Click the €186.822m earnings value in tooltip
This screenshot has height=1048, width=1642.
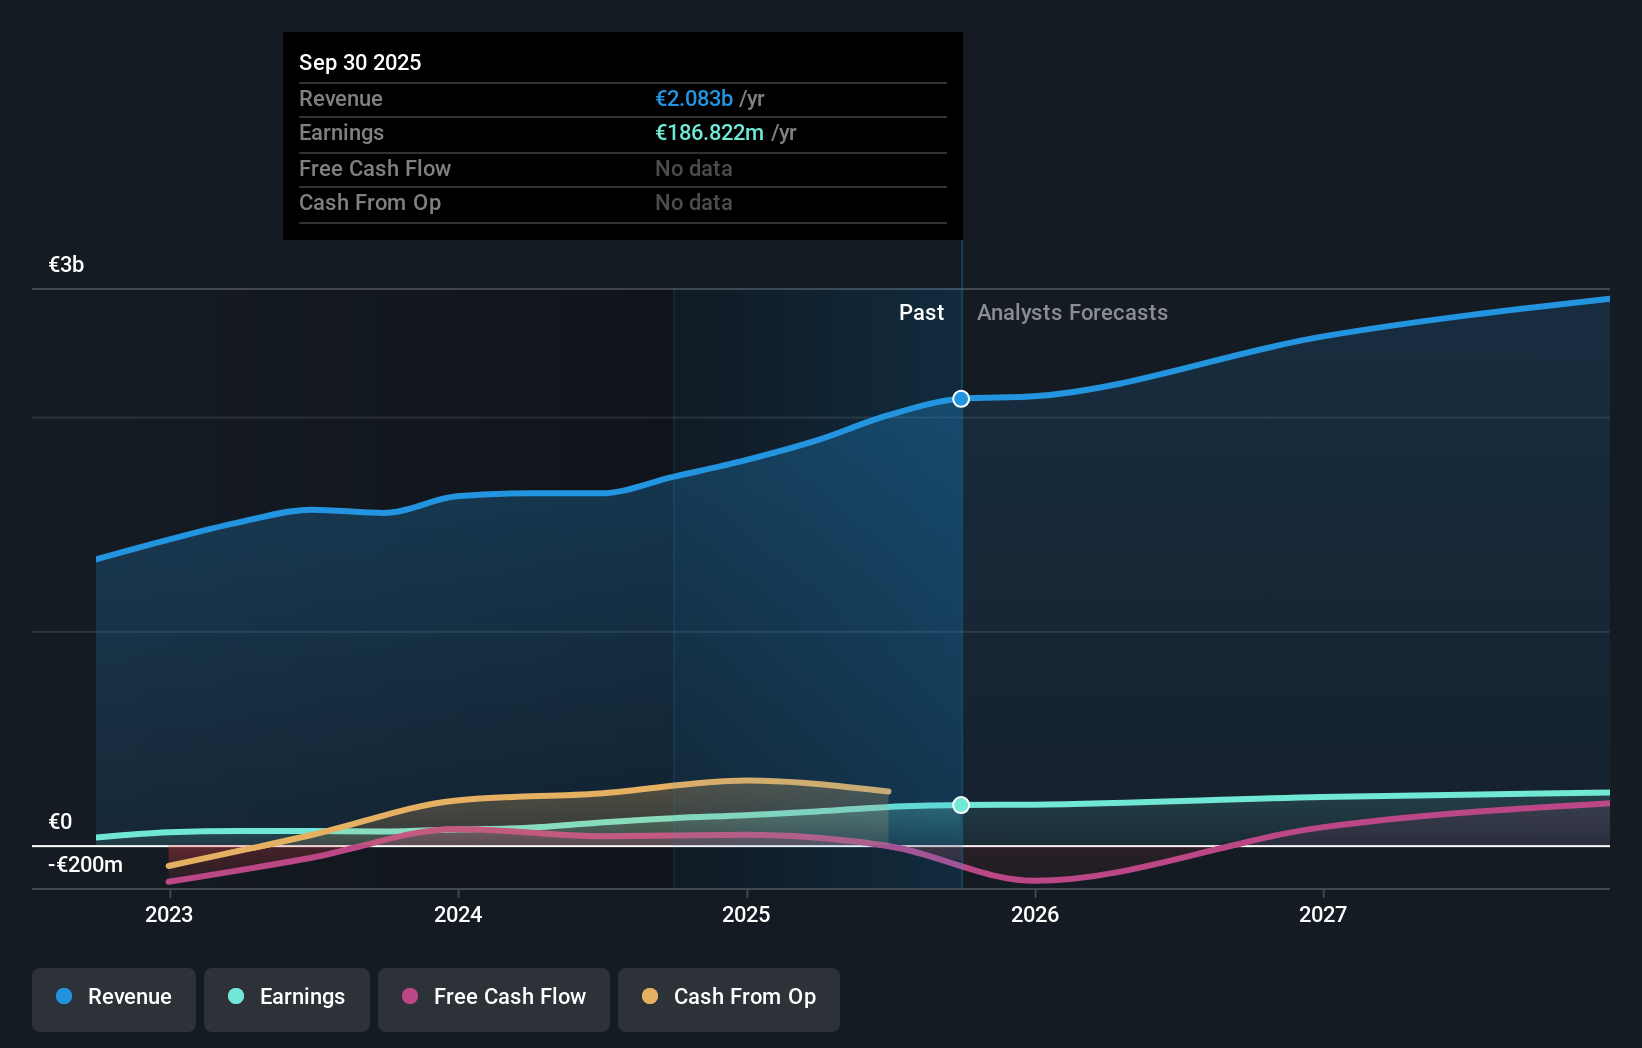[x=709, y=133]
